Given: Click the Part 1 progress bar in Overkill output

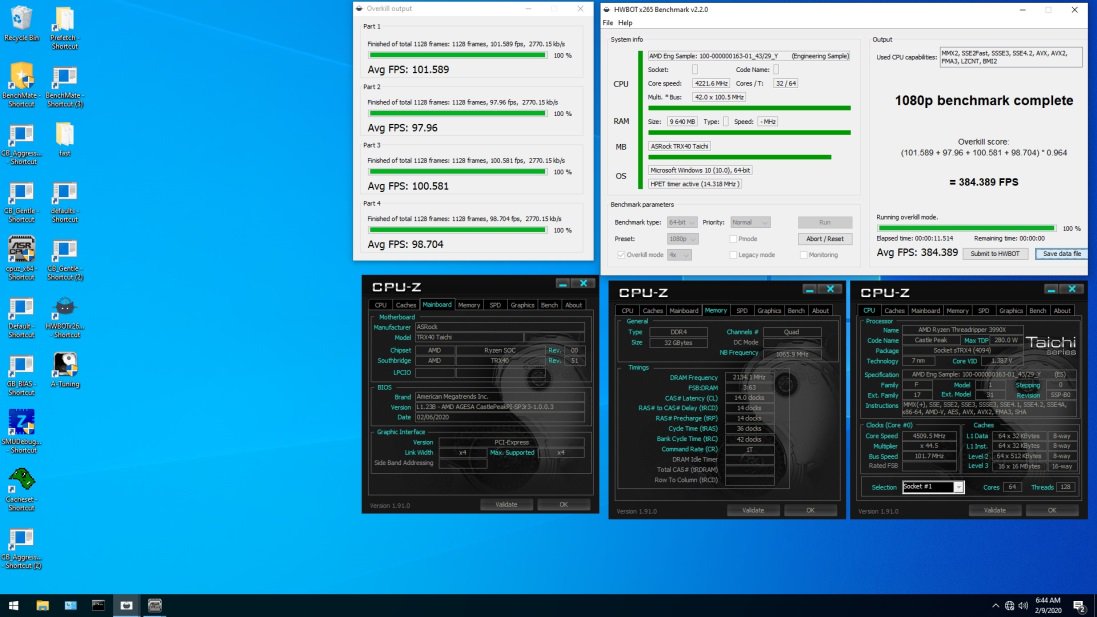Looking at the screenshot, I should [x=456, y=56].
